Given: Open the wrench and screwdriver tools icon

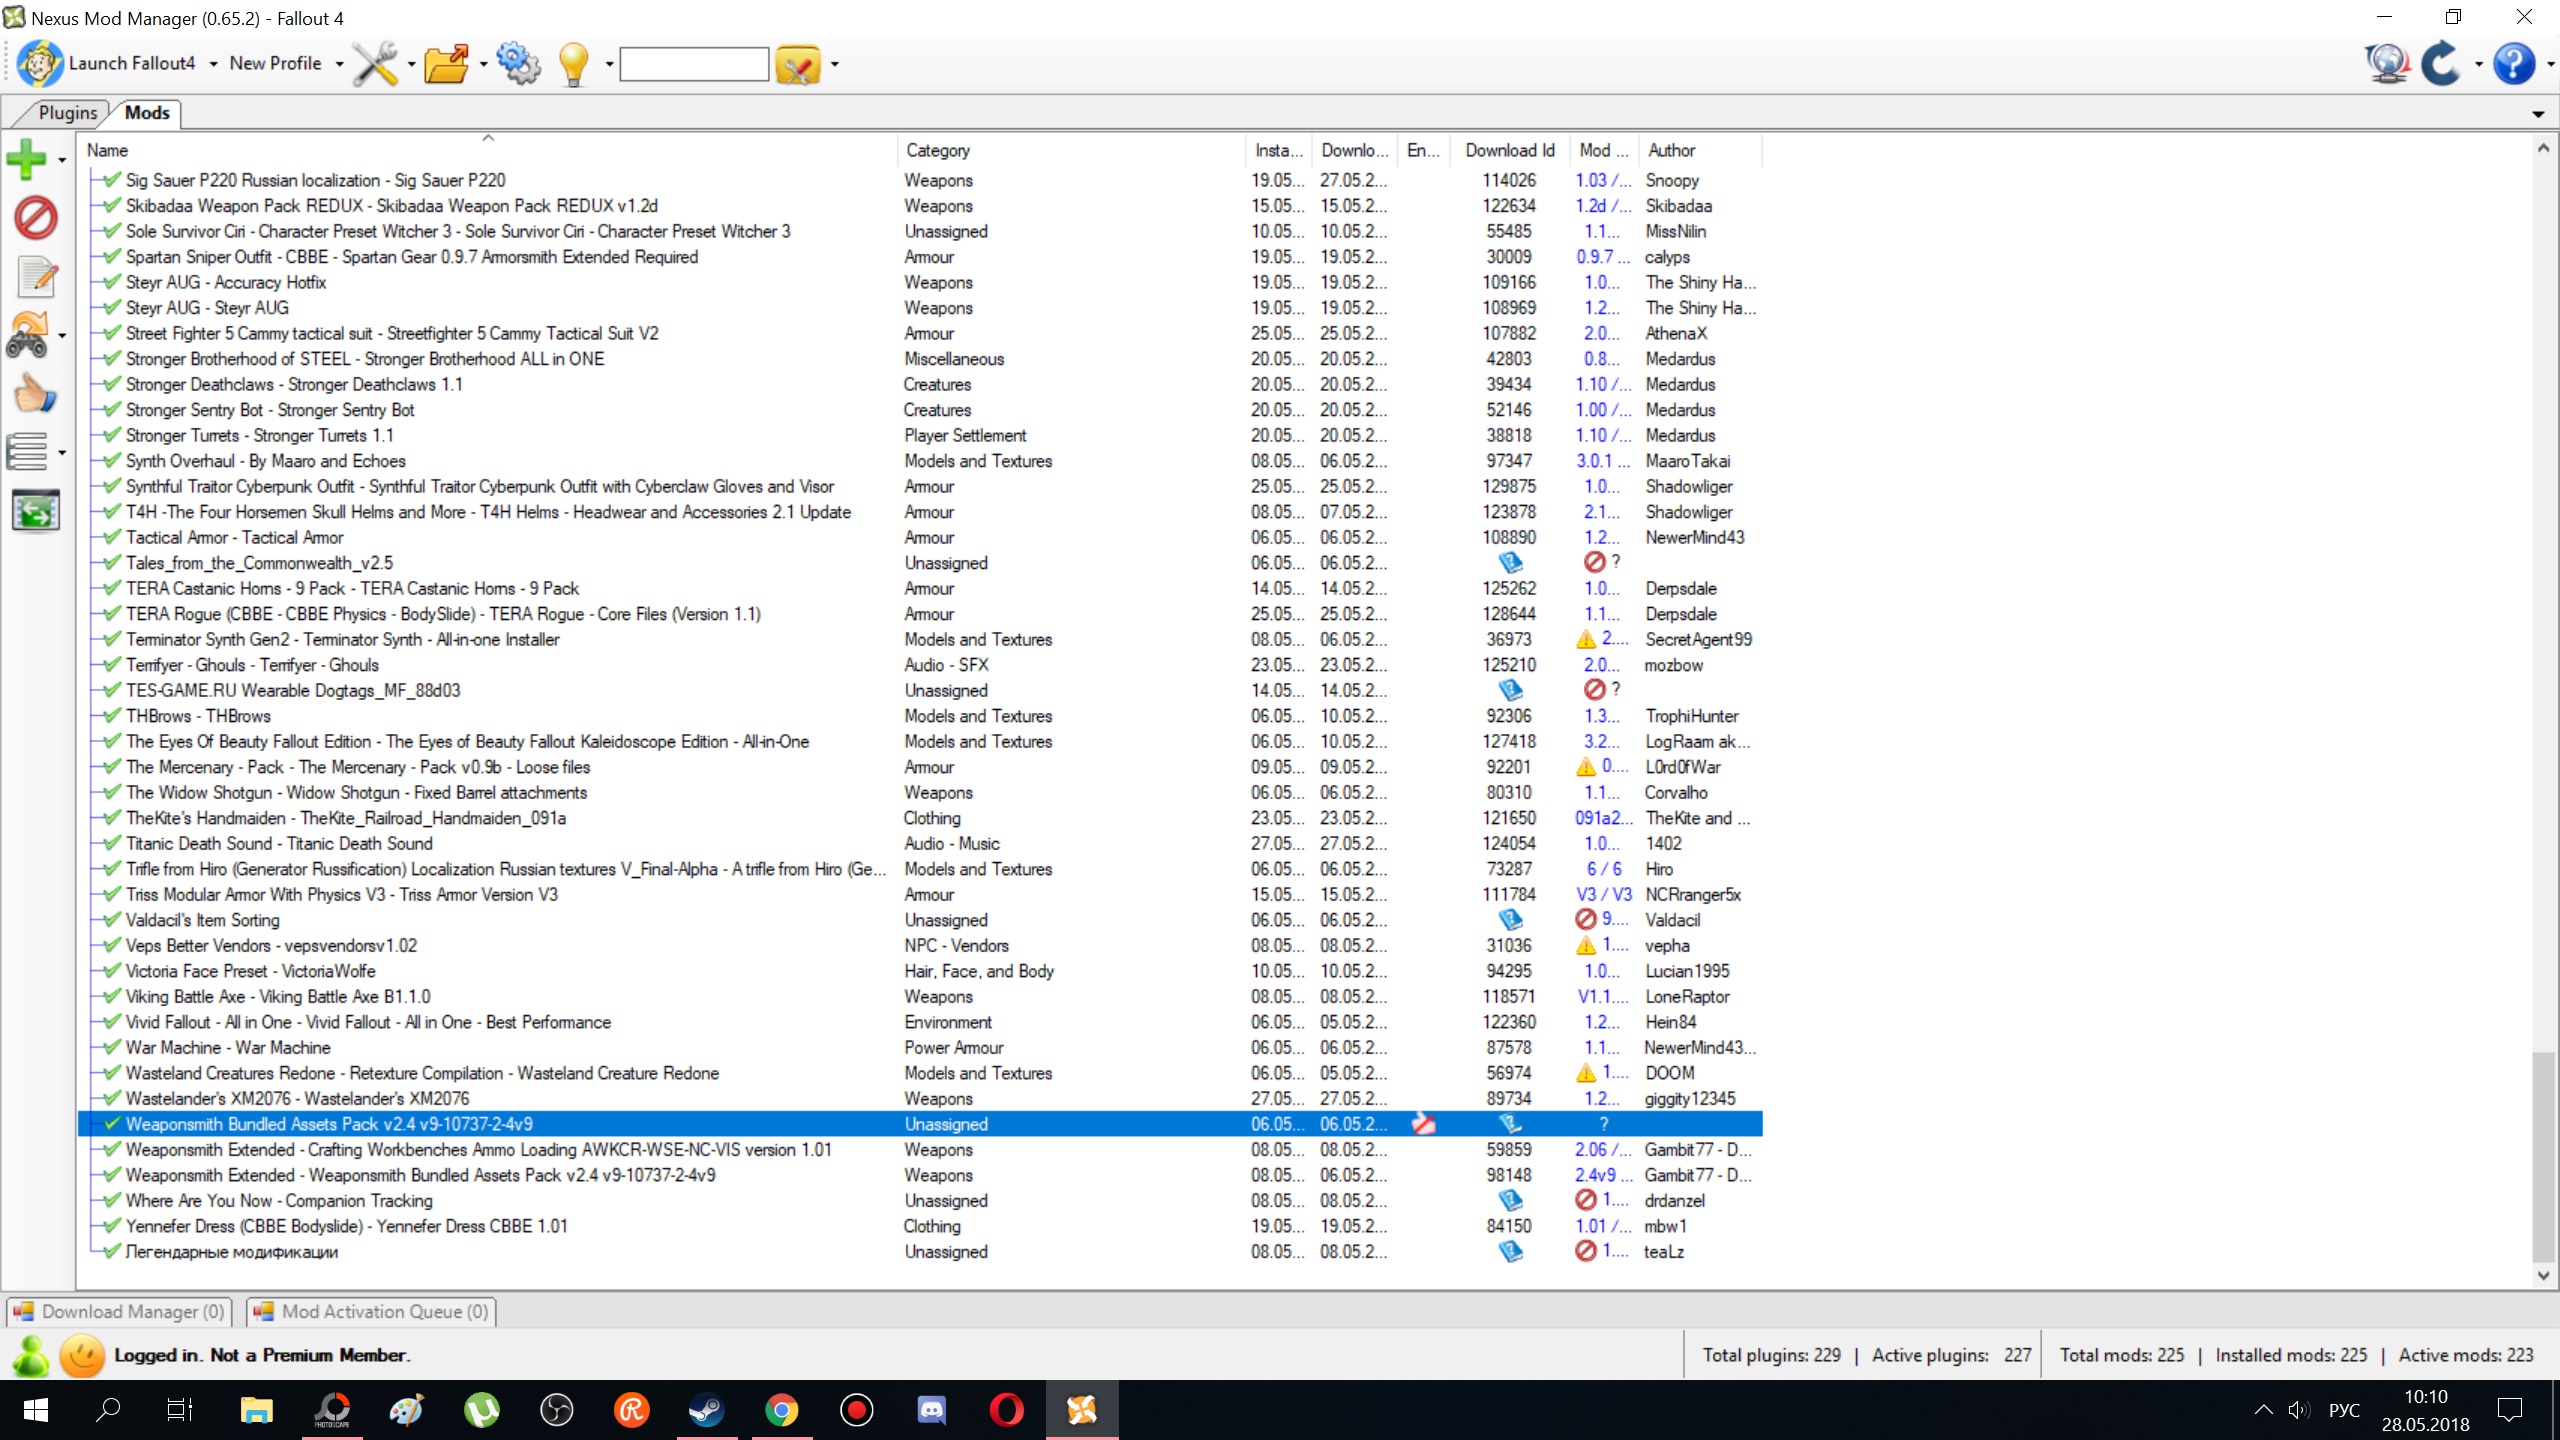Looking at the screenshot, I should (375, 64).
